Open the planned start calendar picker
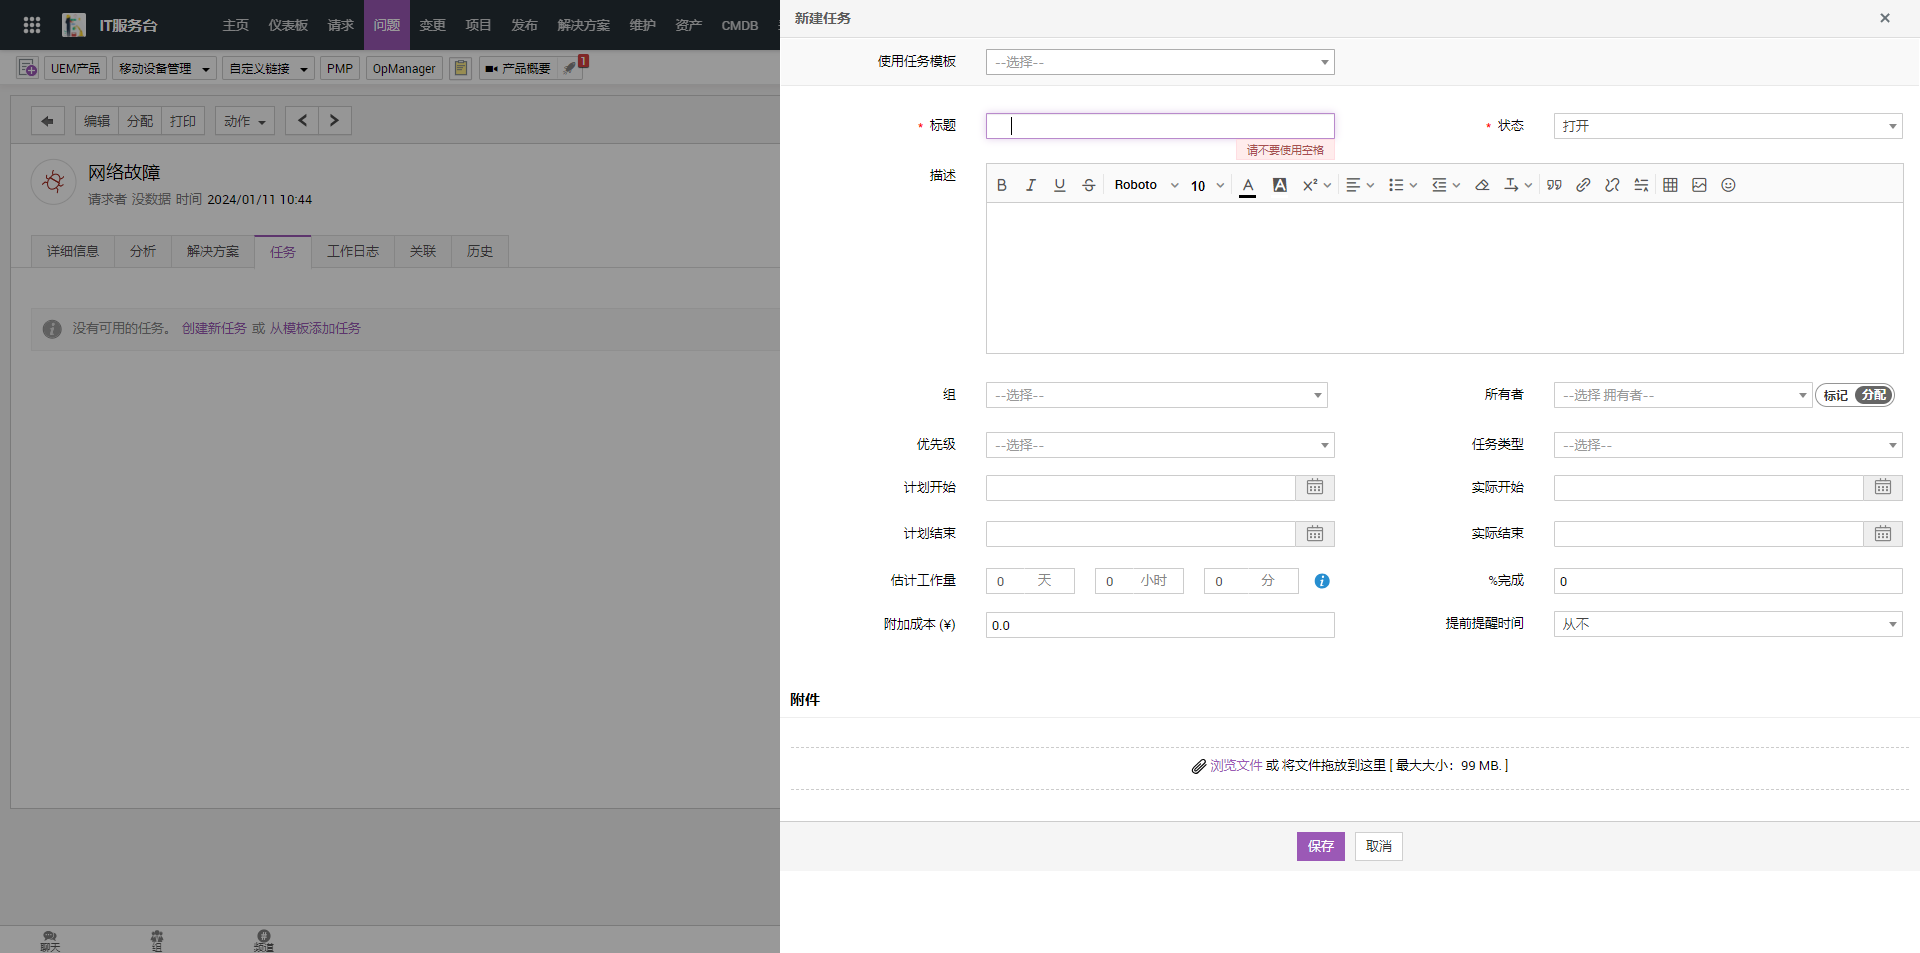This screenshot has height=953, width=1920. pyautogui.click(x=1314, y=487)
